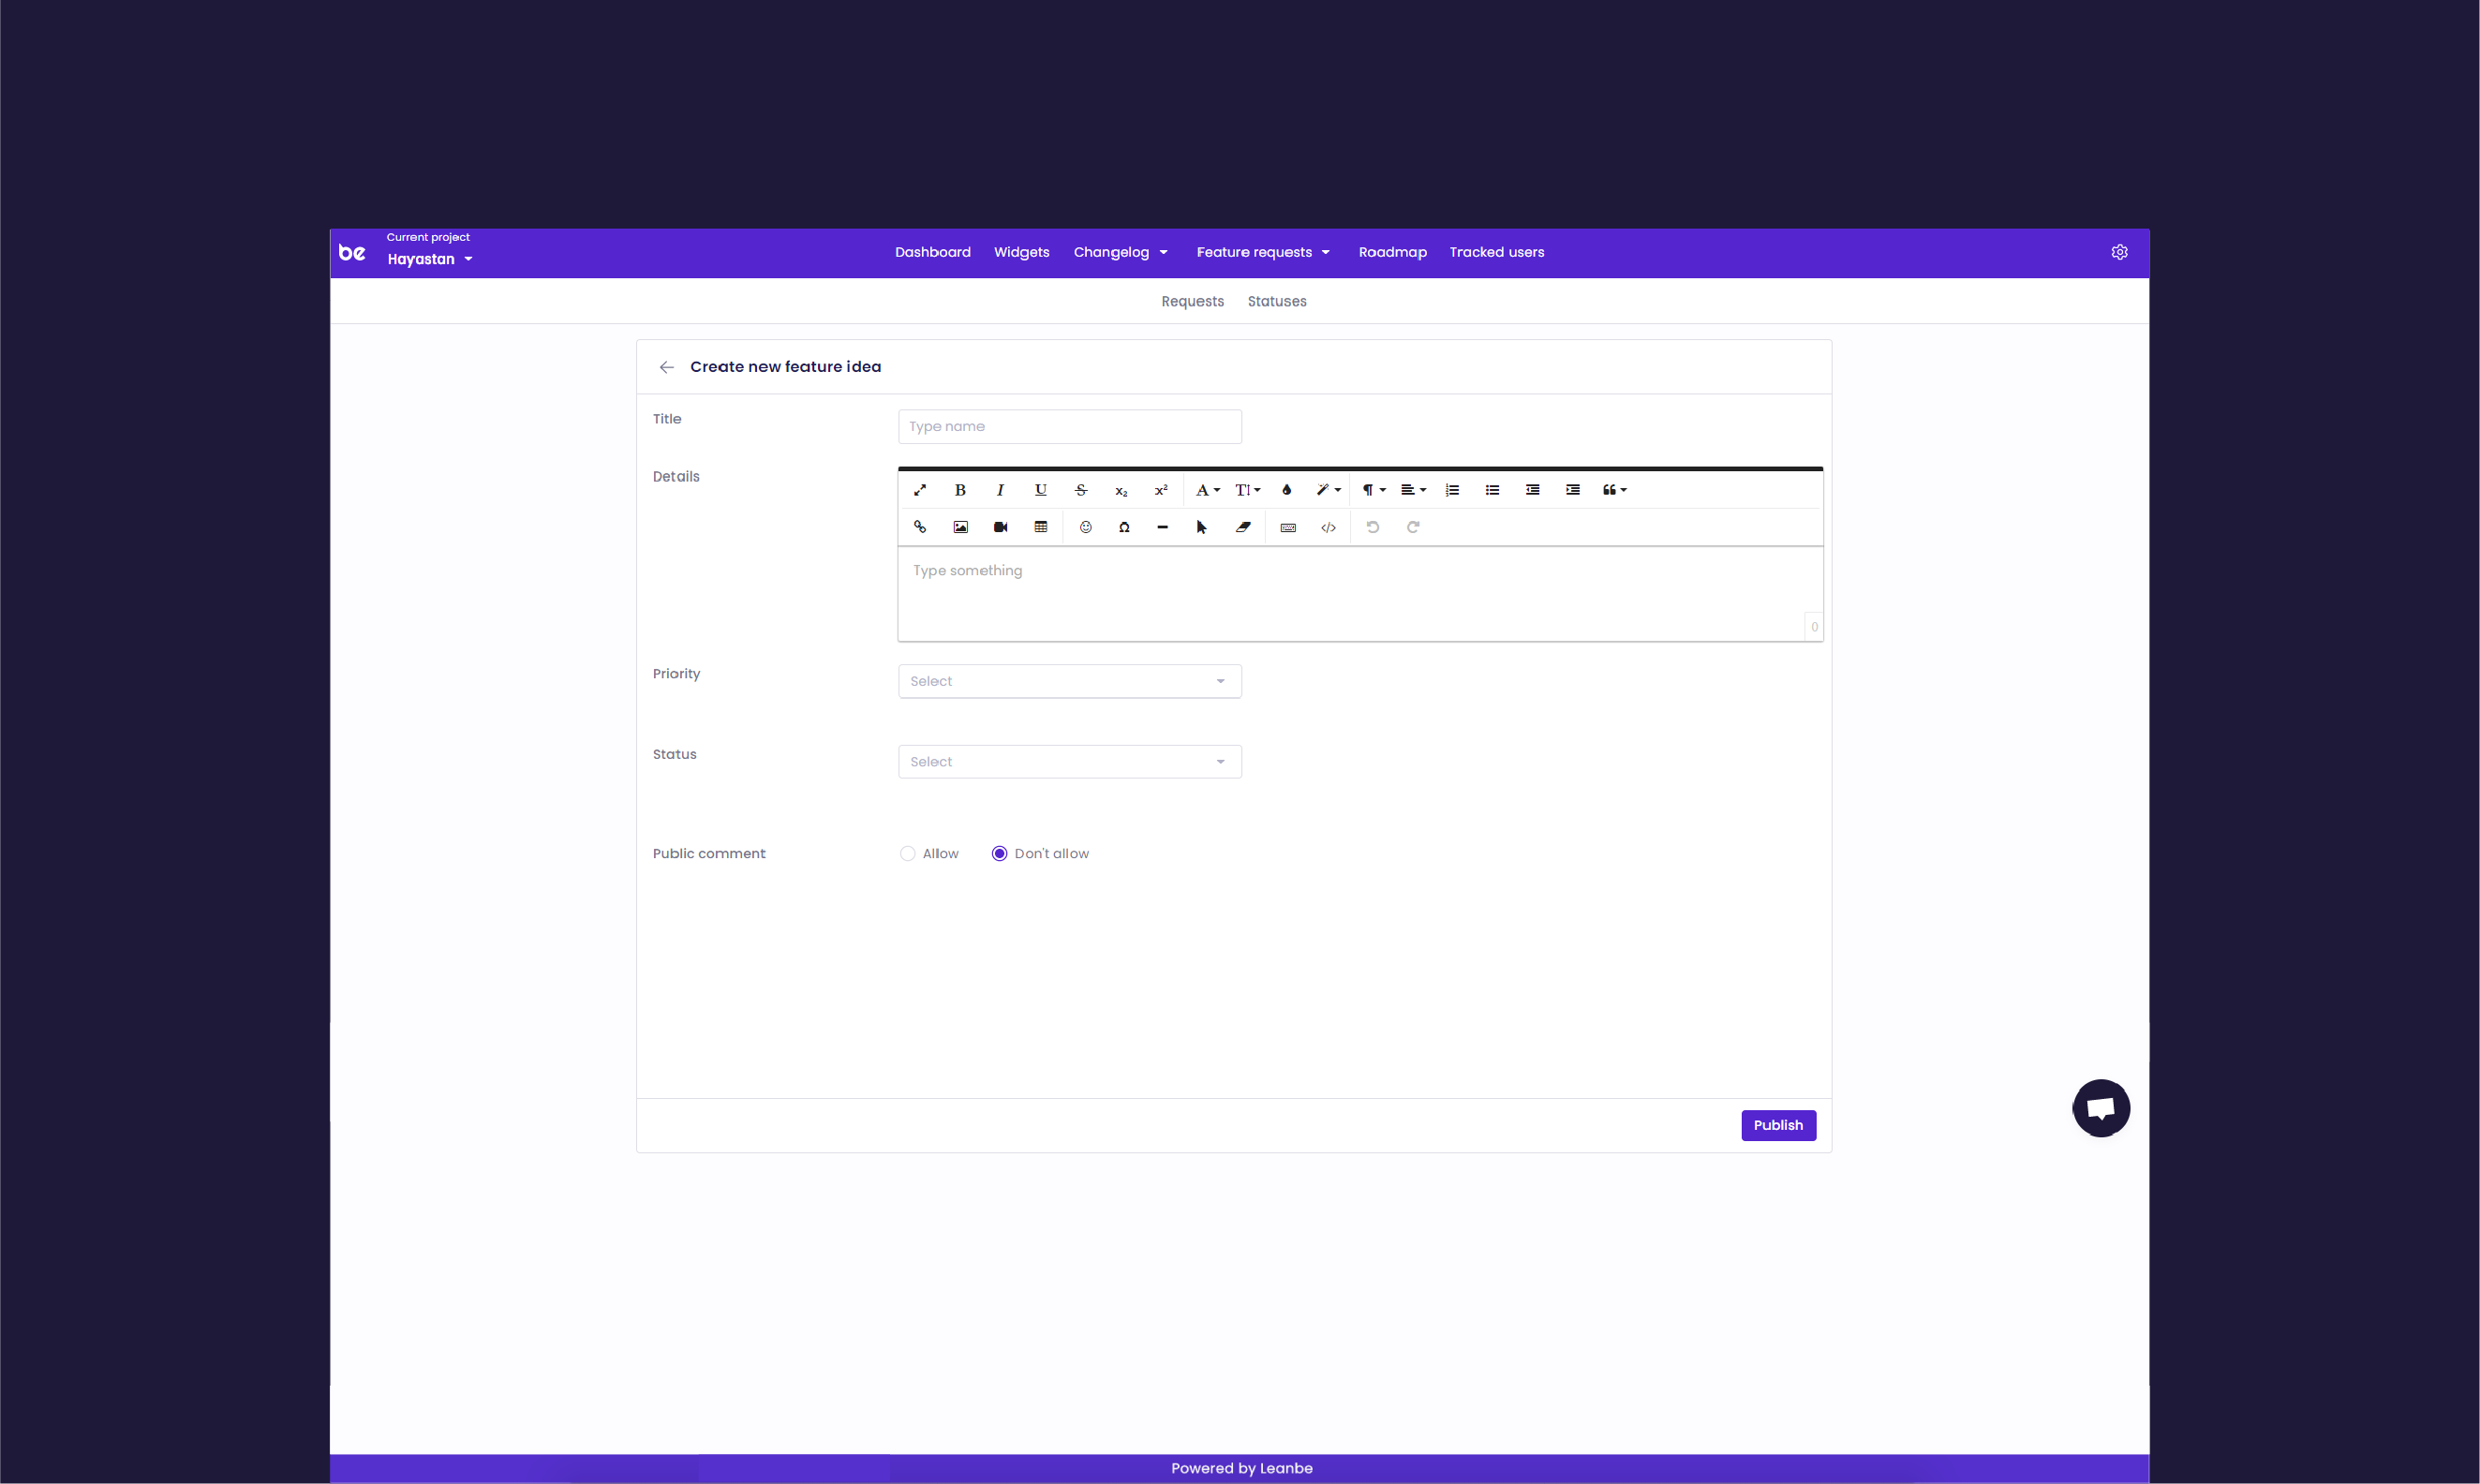Image resolution: width=2480 pixels, height=1484 pixels.
Task: Open the Roadmap menu item
Action: pyautogui.click(x=1392, y=252)
